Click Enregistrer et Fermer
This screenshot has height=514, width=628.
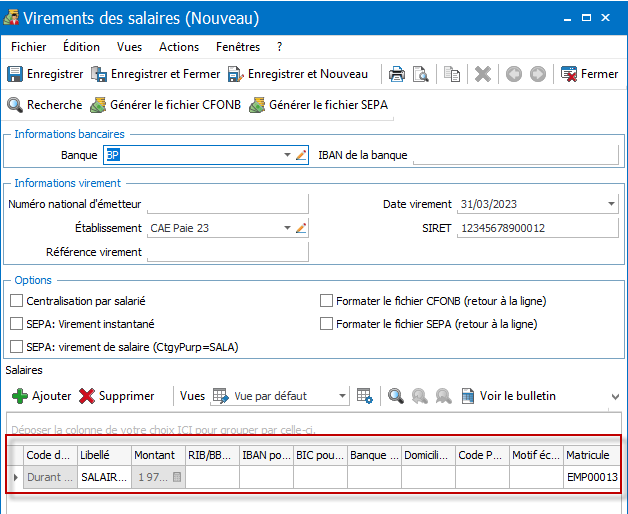pyautogui.click(x=155, y=74)
